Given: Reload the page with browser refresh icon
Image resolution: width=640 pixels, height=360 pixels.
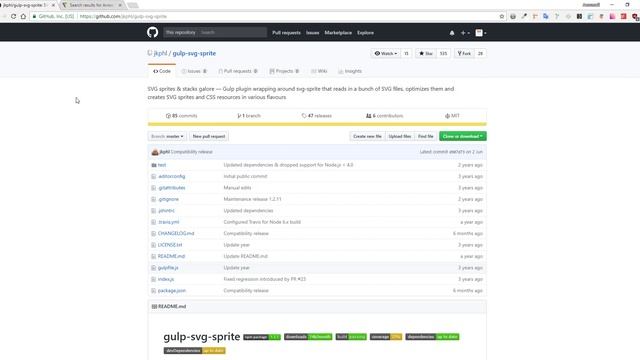Looking at the screenshot, I should point(13,16).
